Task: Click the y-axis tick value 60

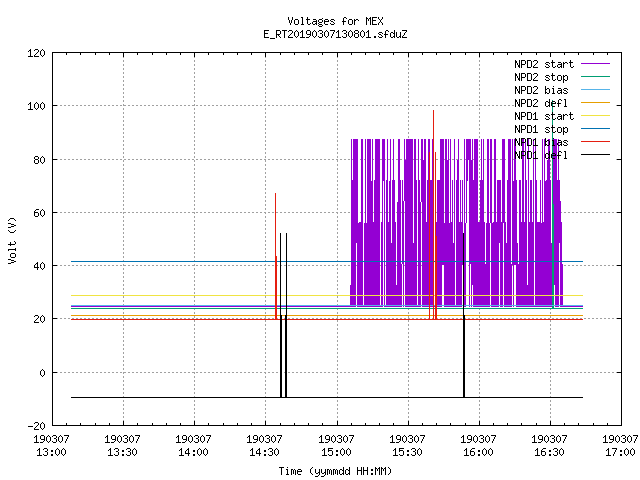Action: pos(39,213)
